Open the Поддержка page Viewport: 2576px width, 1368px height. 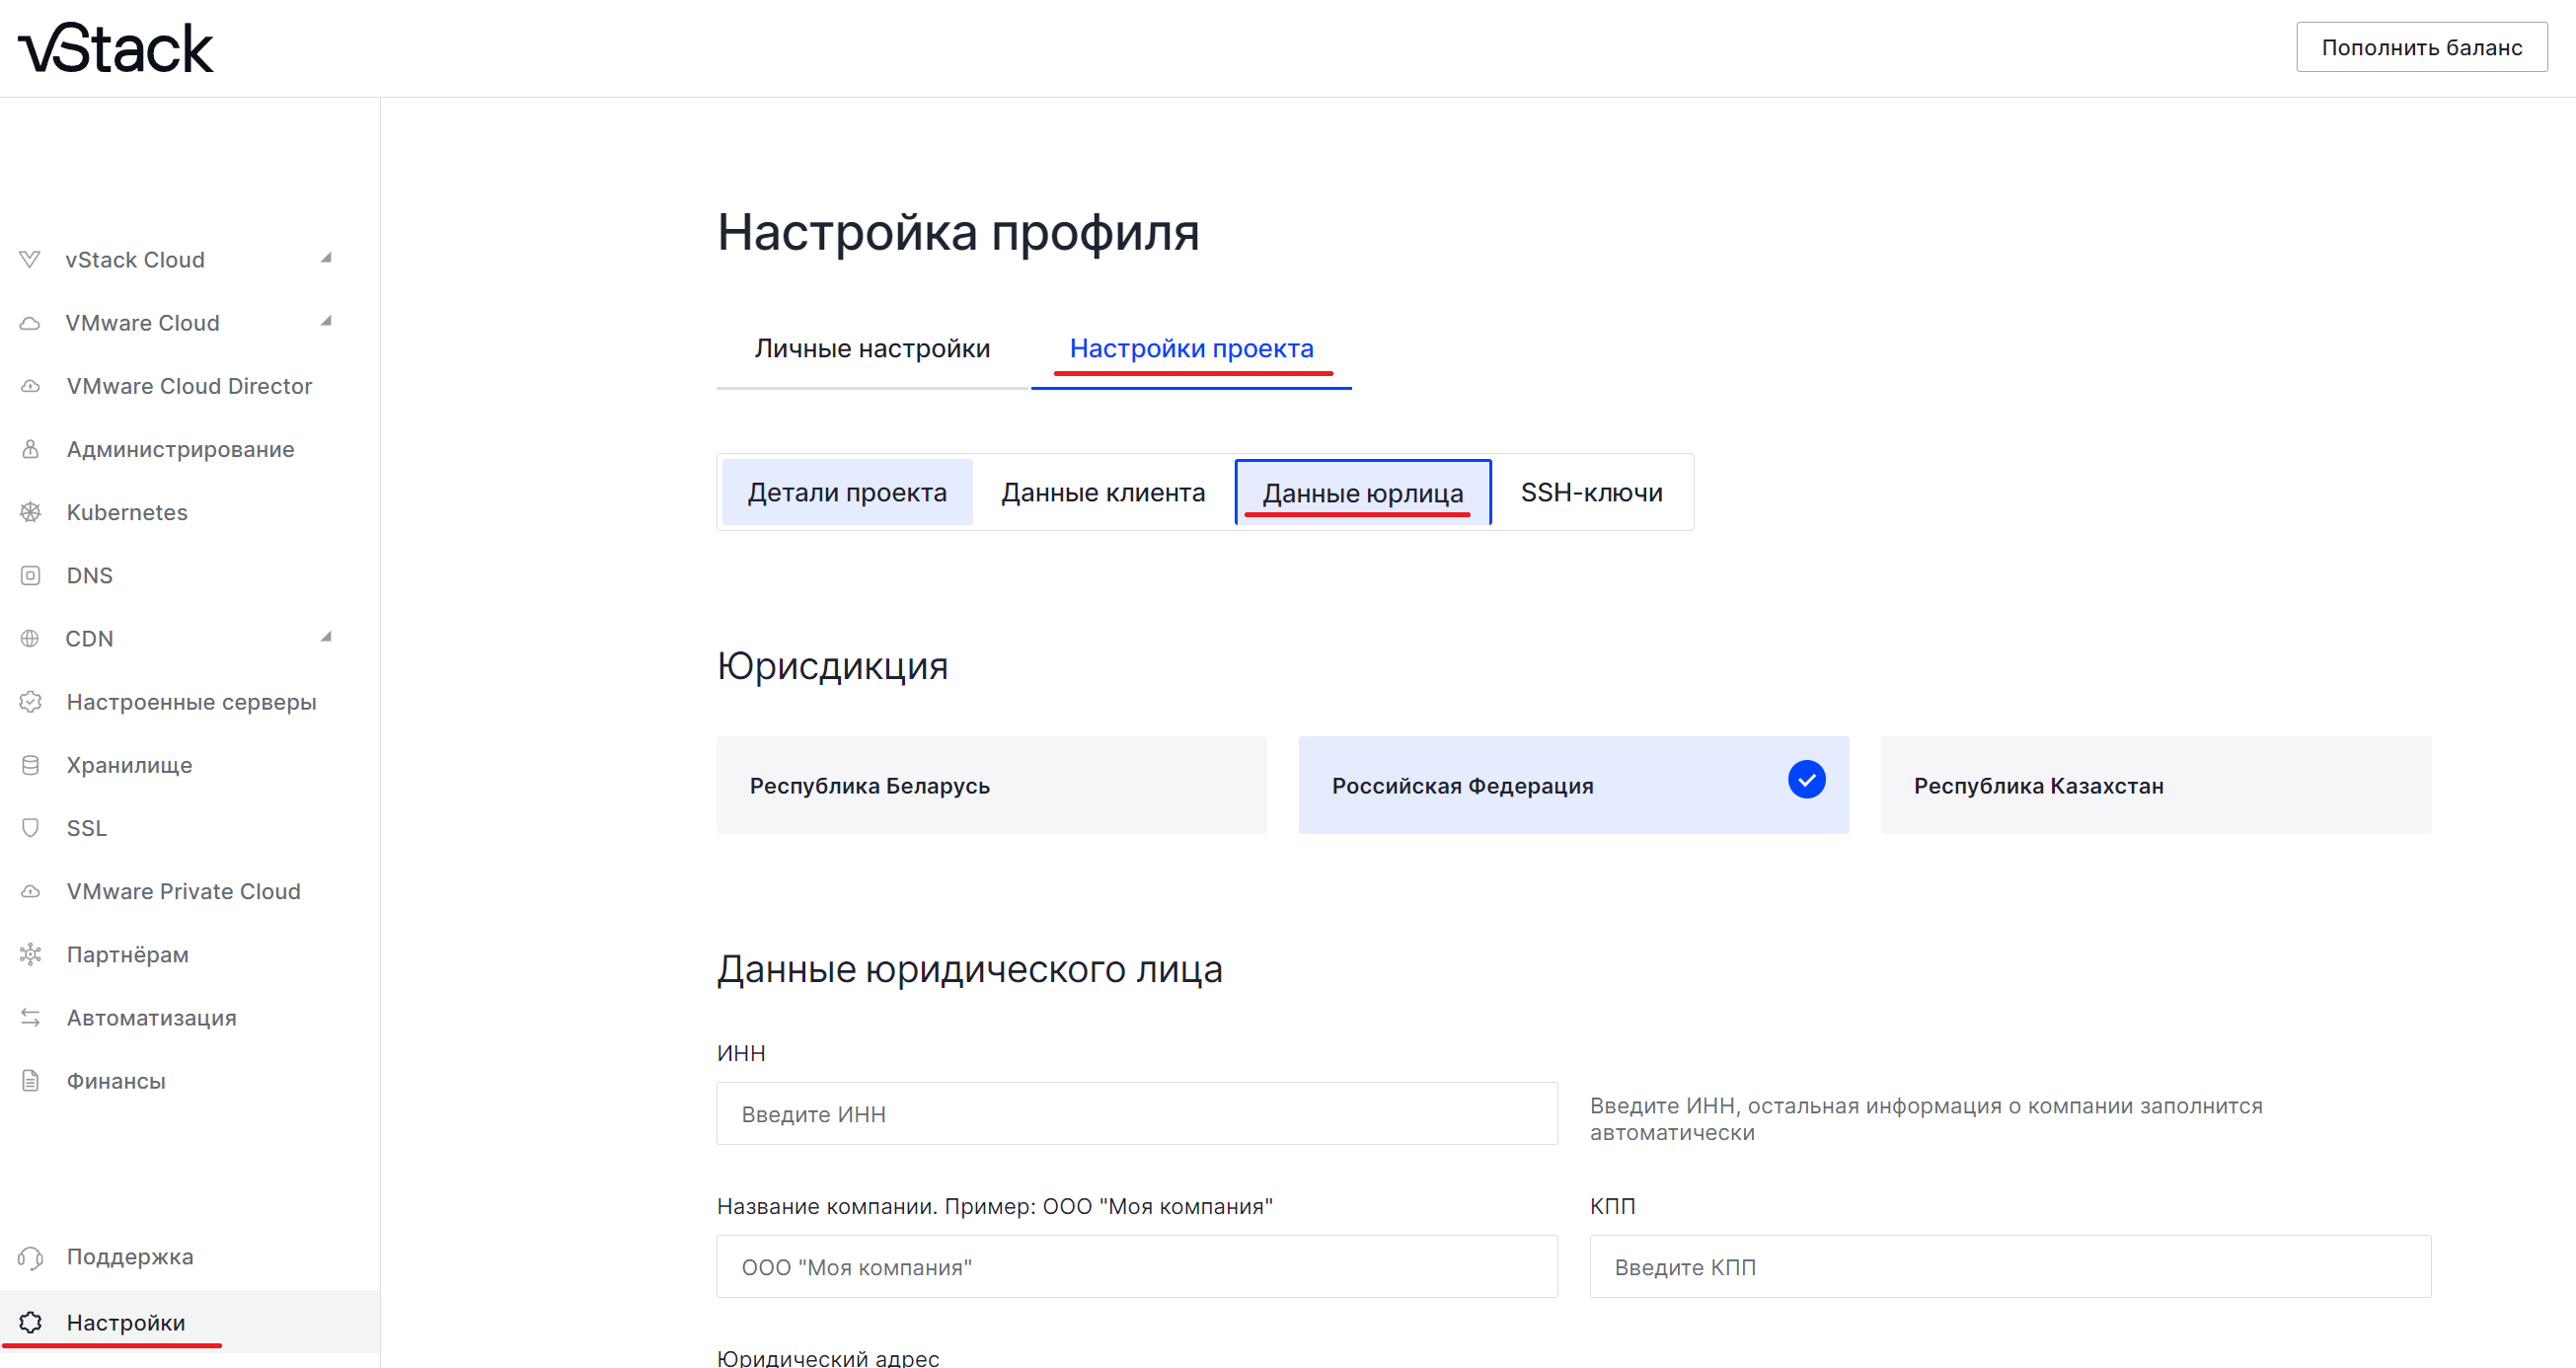coord(130,1257)
